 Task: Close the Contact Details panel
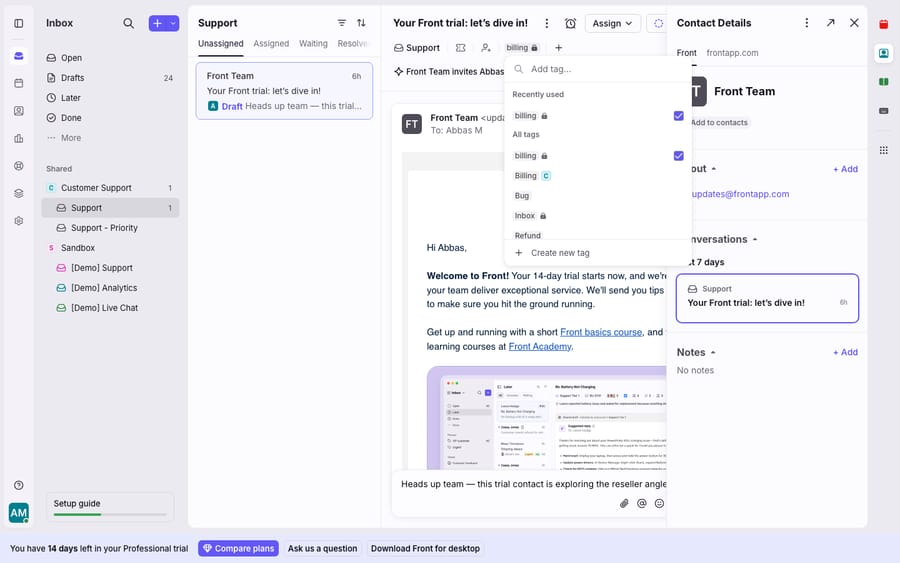(x=854, y=23)
